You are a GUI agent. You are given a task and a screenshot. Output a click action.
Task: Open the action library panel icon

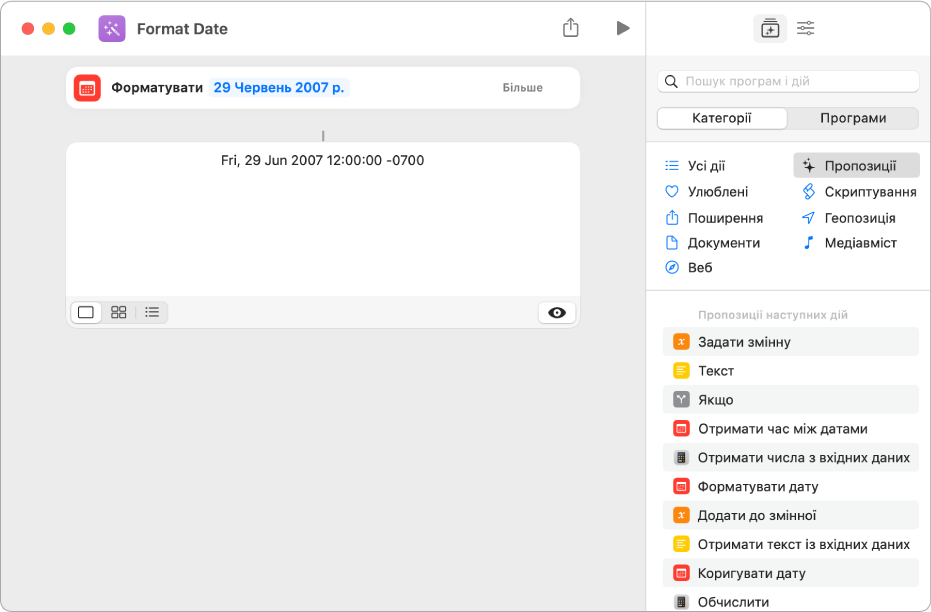point(769,29)
